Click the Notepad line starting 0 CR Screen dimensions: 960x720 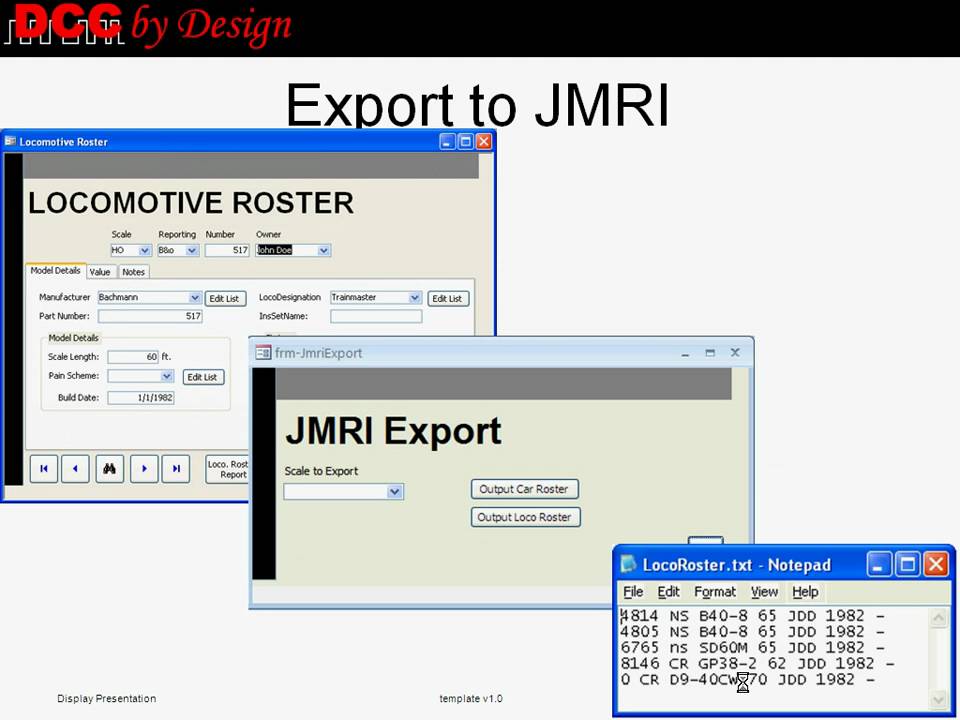[748, 679]
